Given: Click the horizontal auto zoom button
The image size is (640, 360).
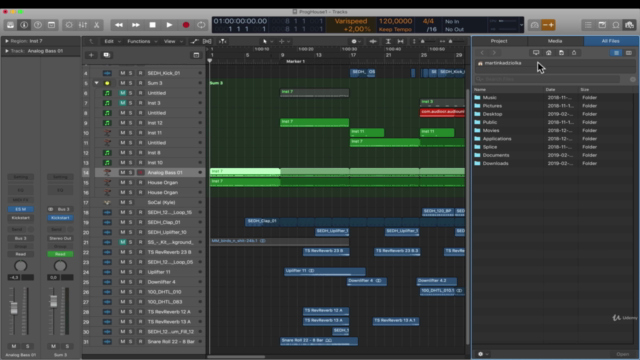Looking at the screenshot, I should tap(400, 41).
